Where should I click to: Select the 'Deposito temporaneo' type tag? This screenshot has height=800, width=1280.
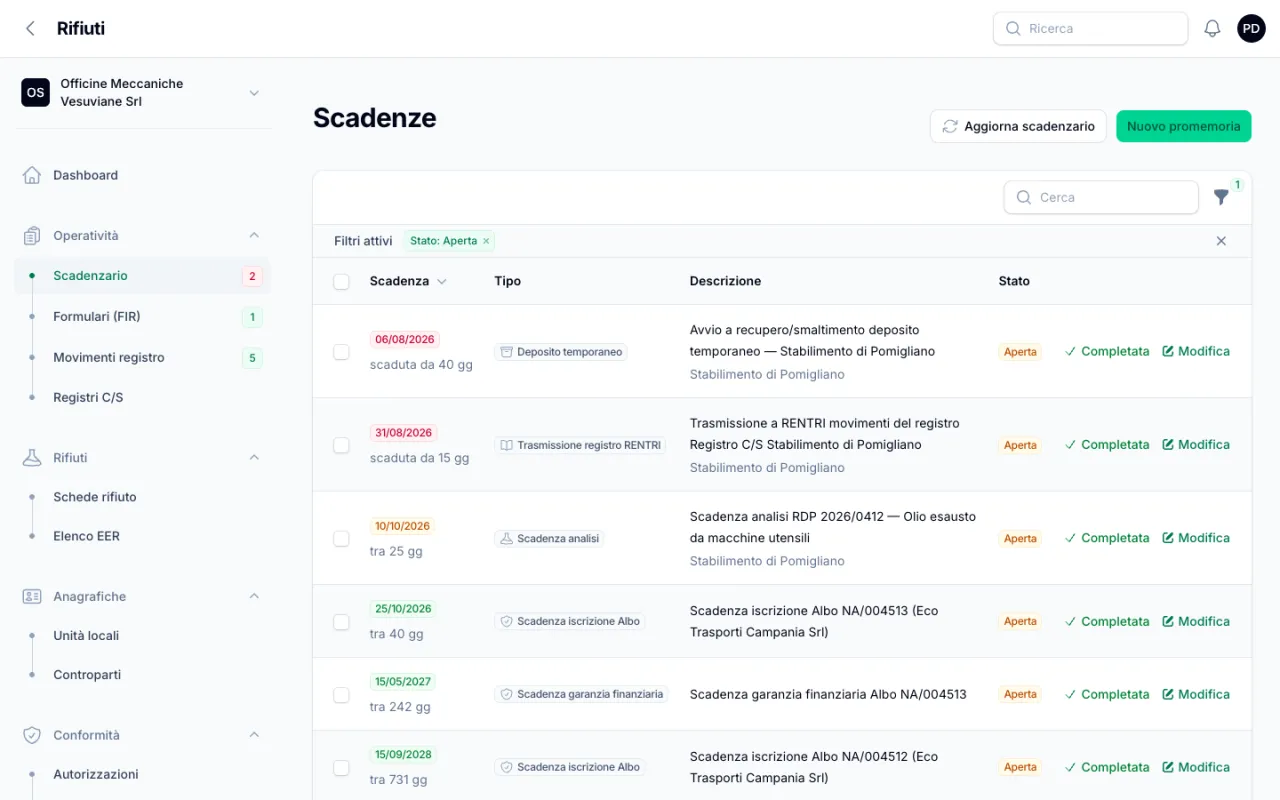pos(561,352)
